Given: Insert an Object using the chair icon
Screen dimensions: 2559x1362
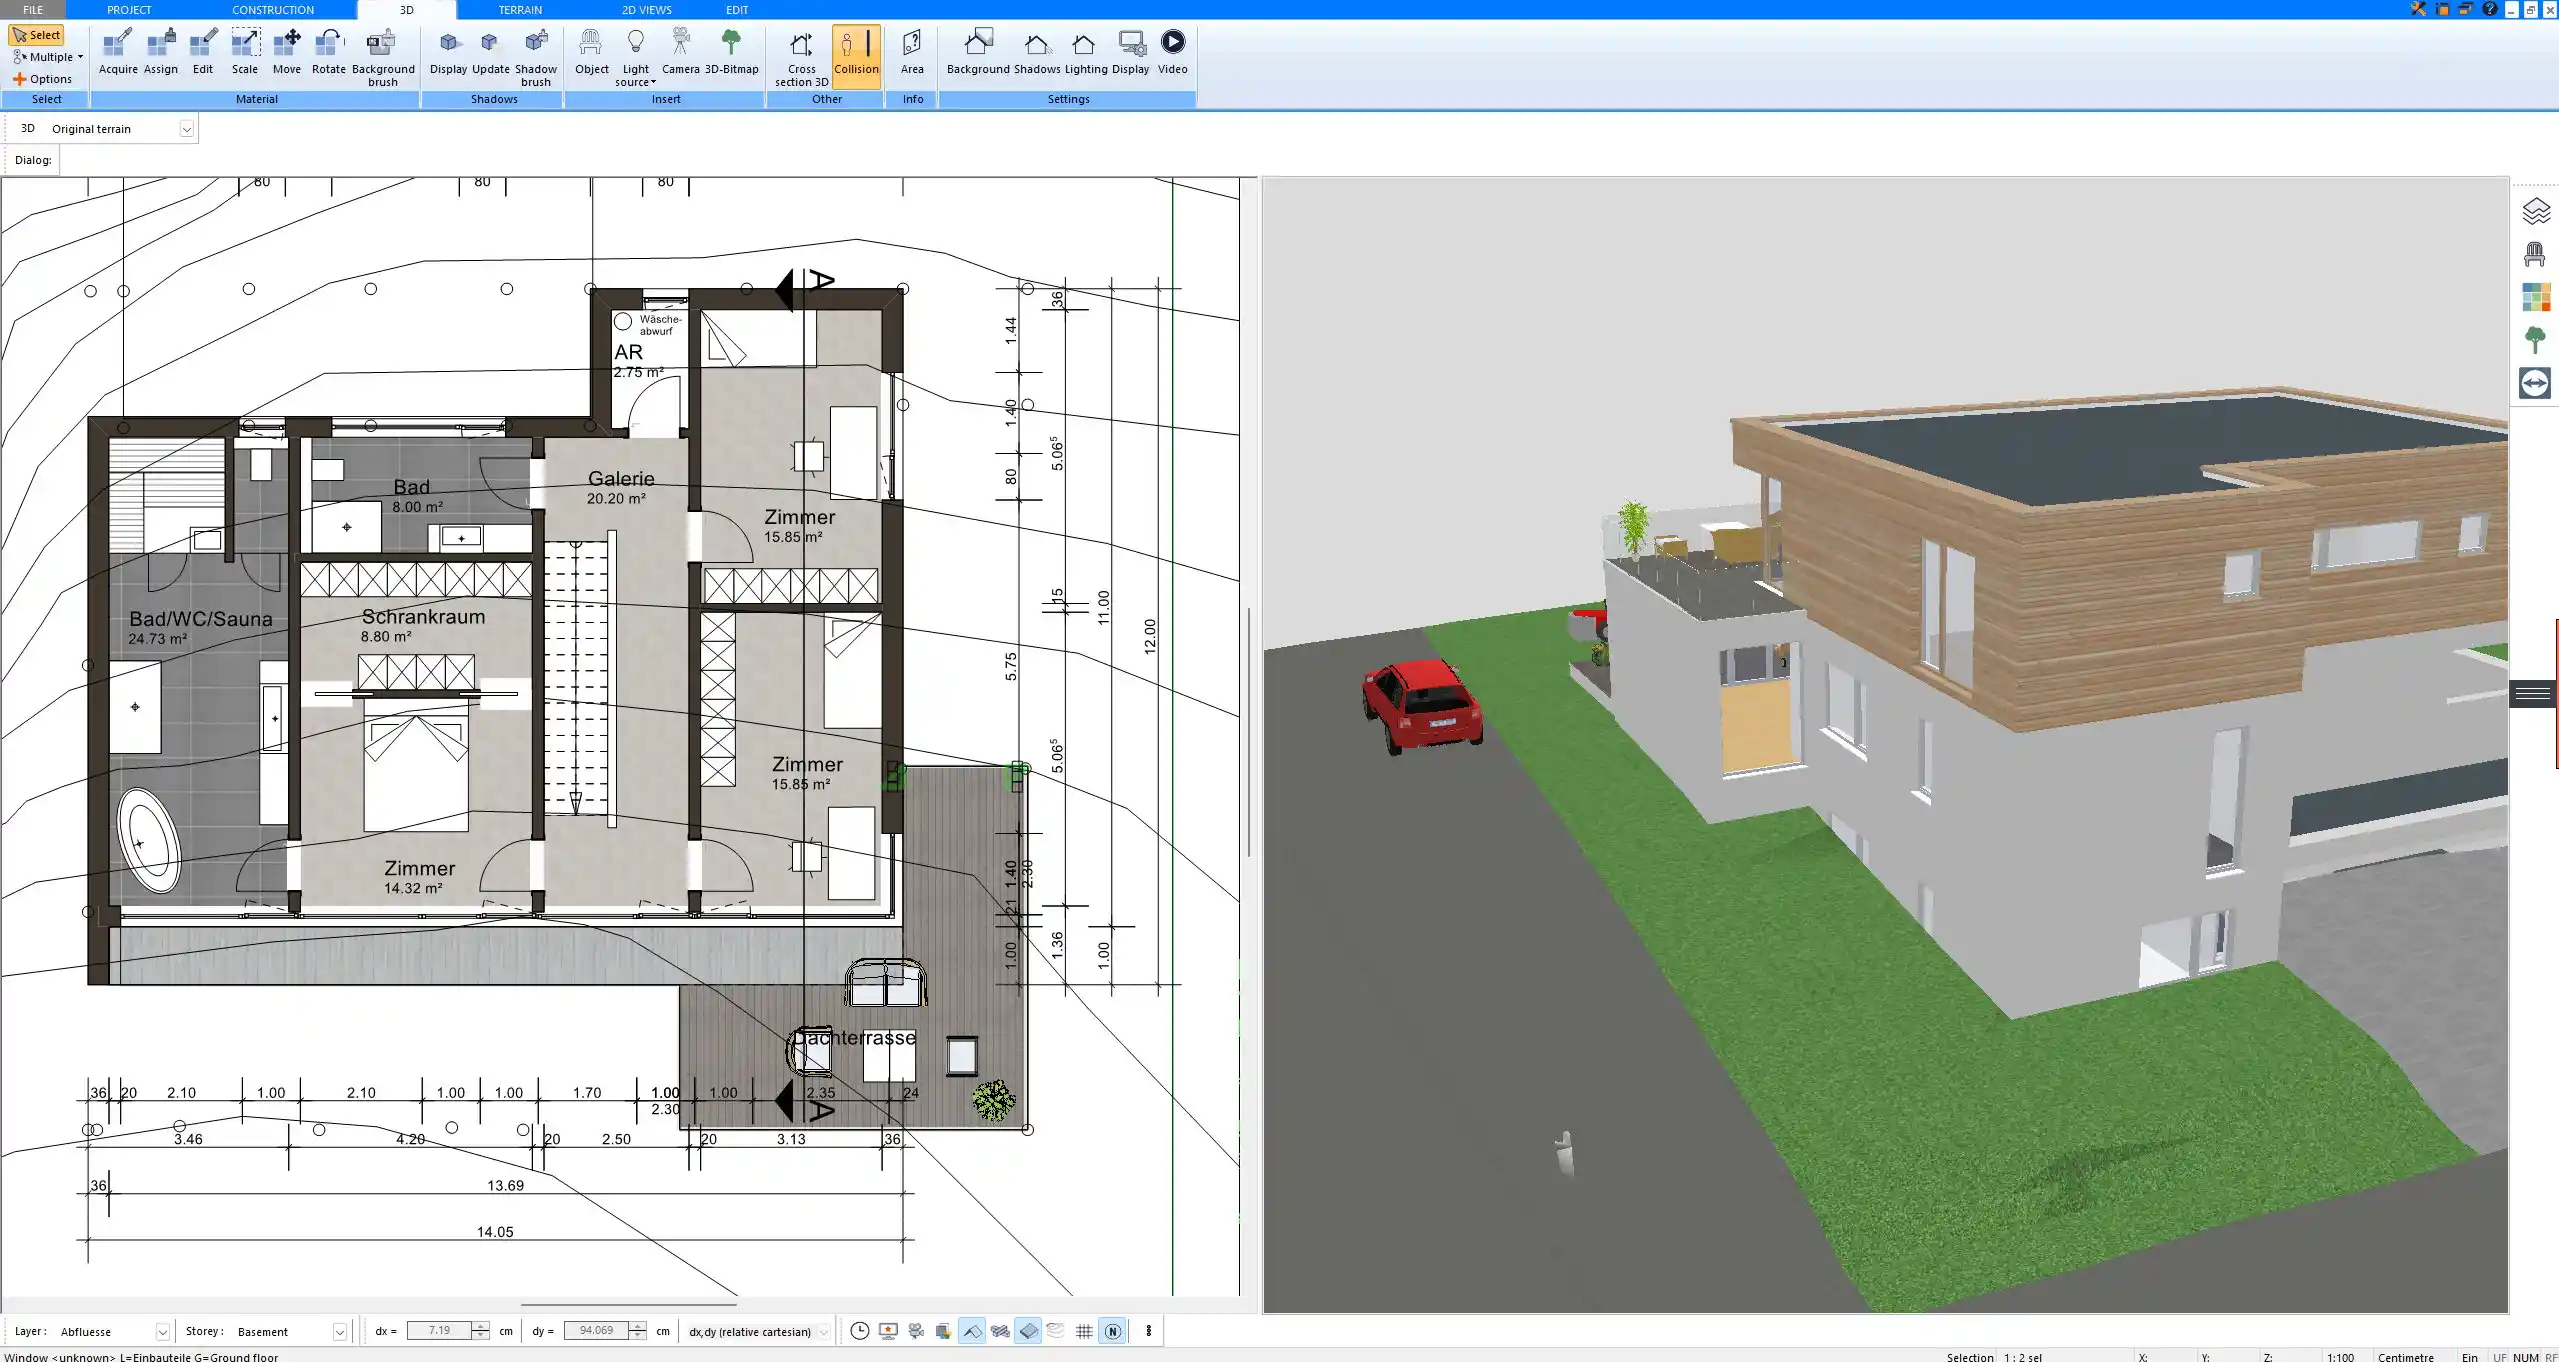Looking at the screenshot, I should 591,52.
